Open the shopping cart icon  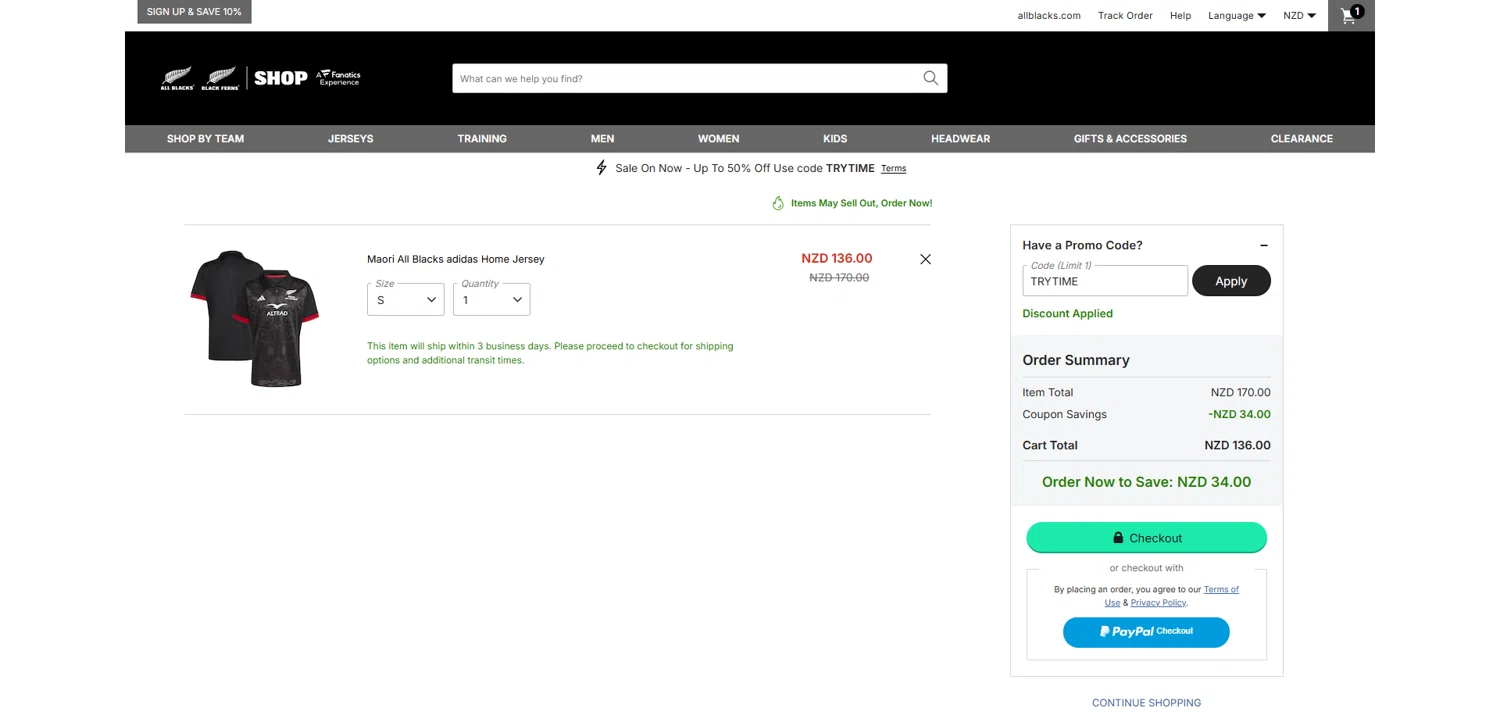1351,15
